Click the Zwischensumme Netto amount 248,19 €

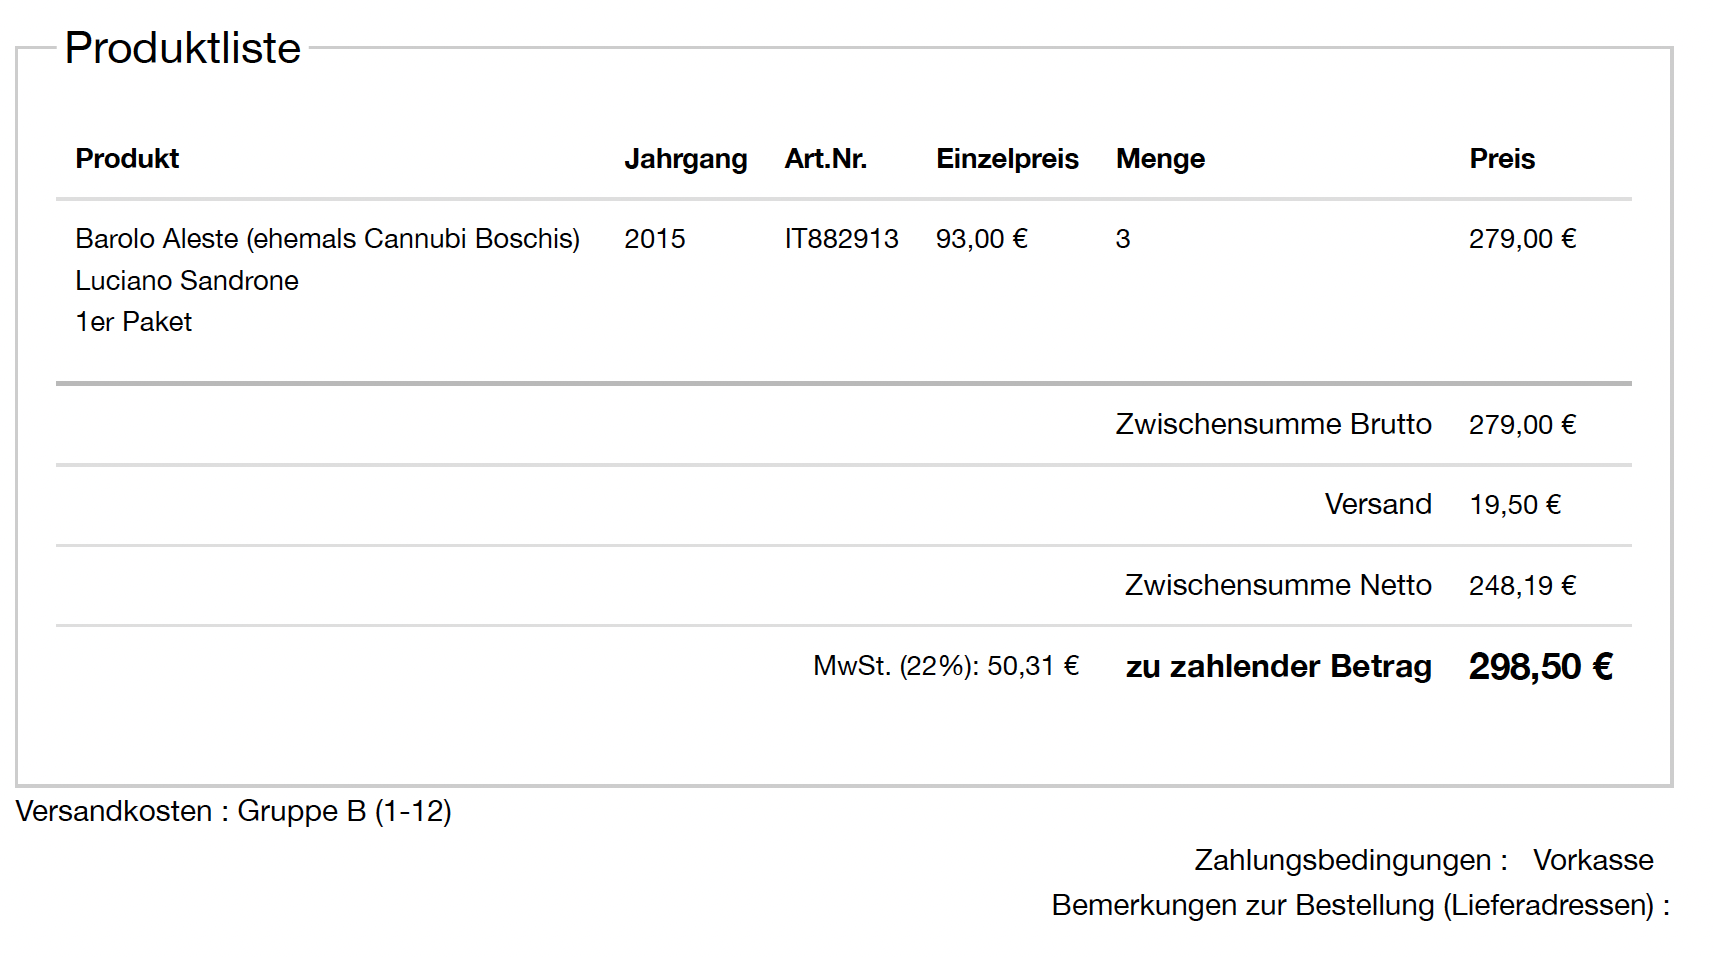click(1522, 586)
